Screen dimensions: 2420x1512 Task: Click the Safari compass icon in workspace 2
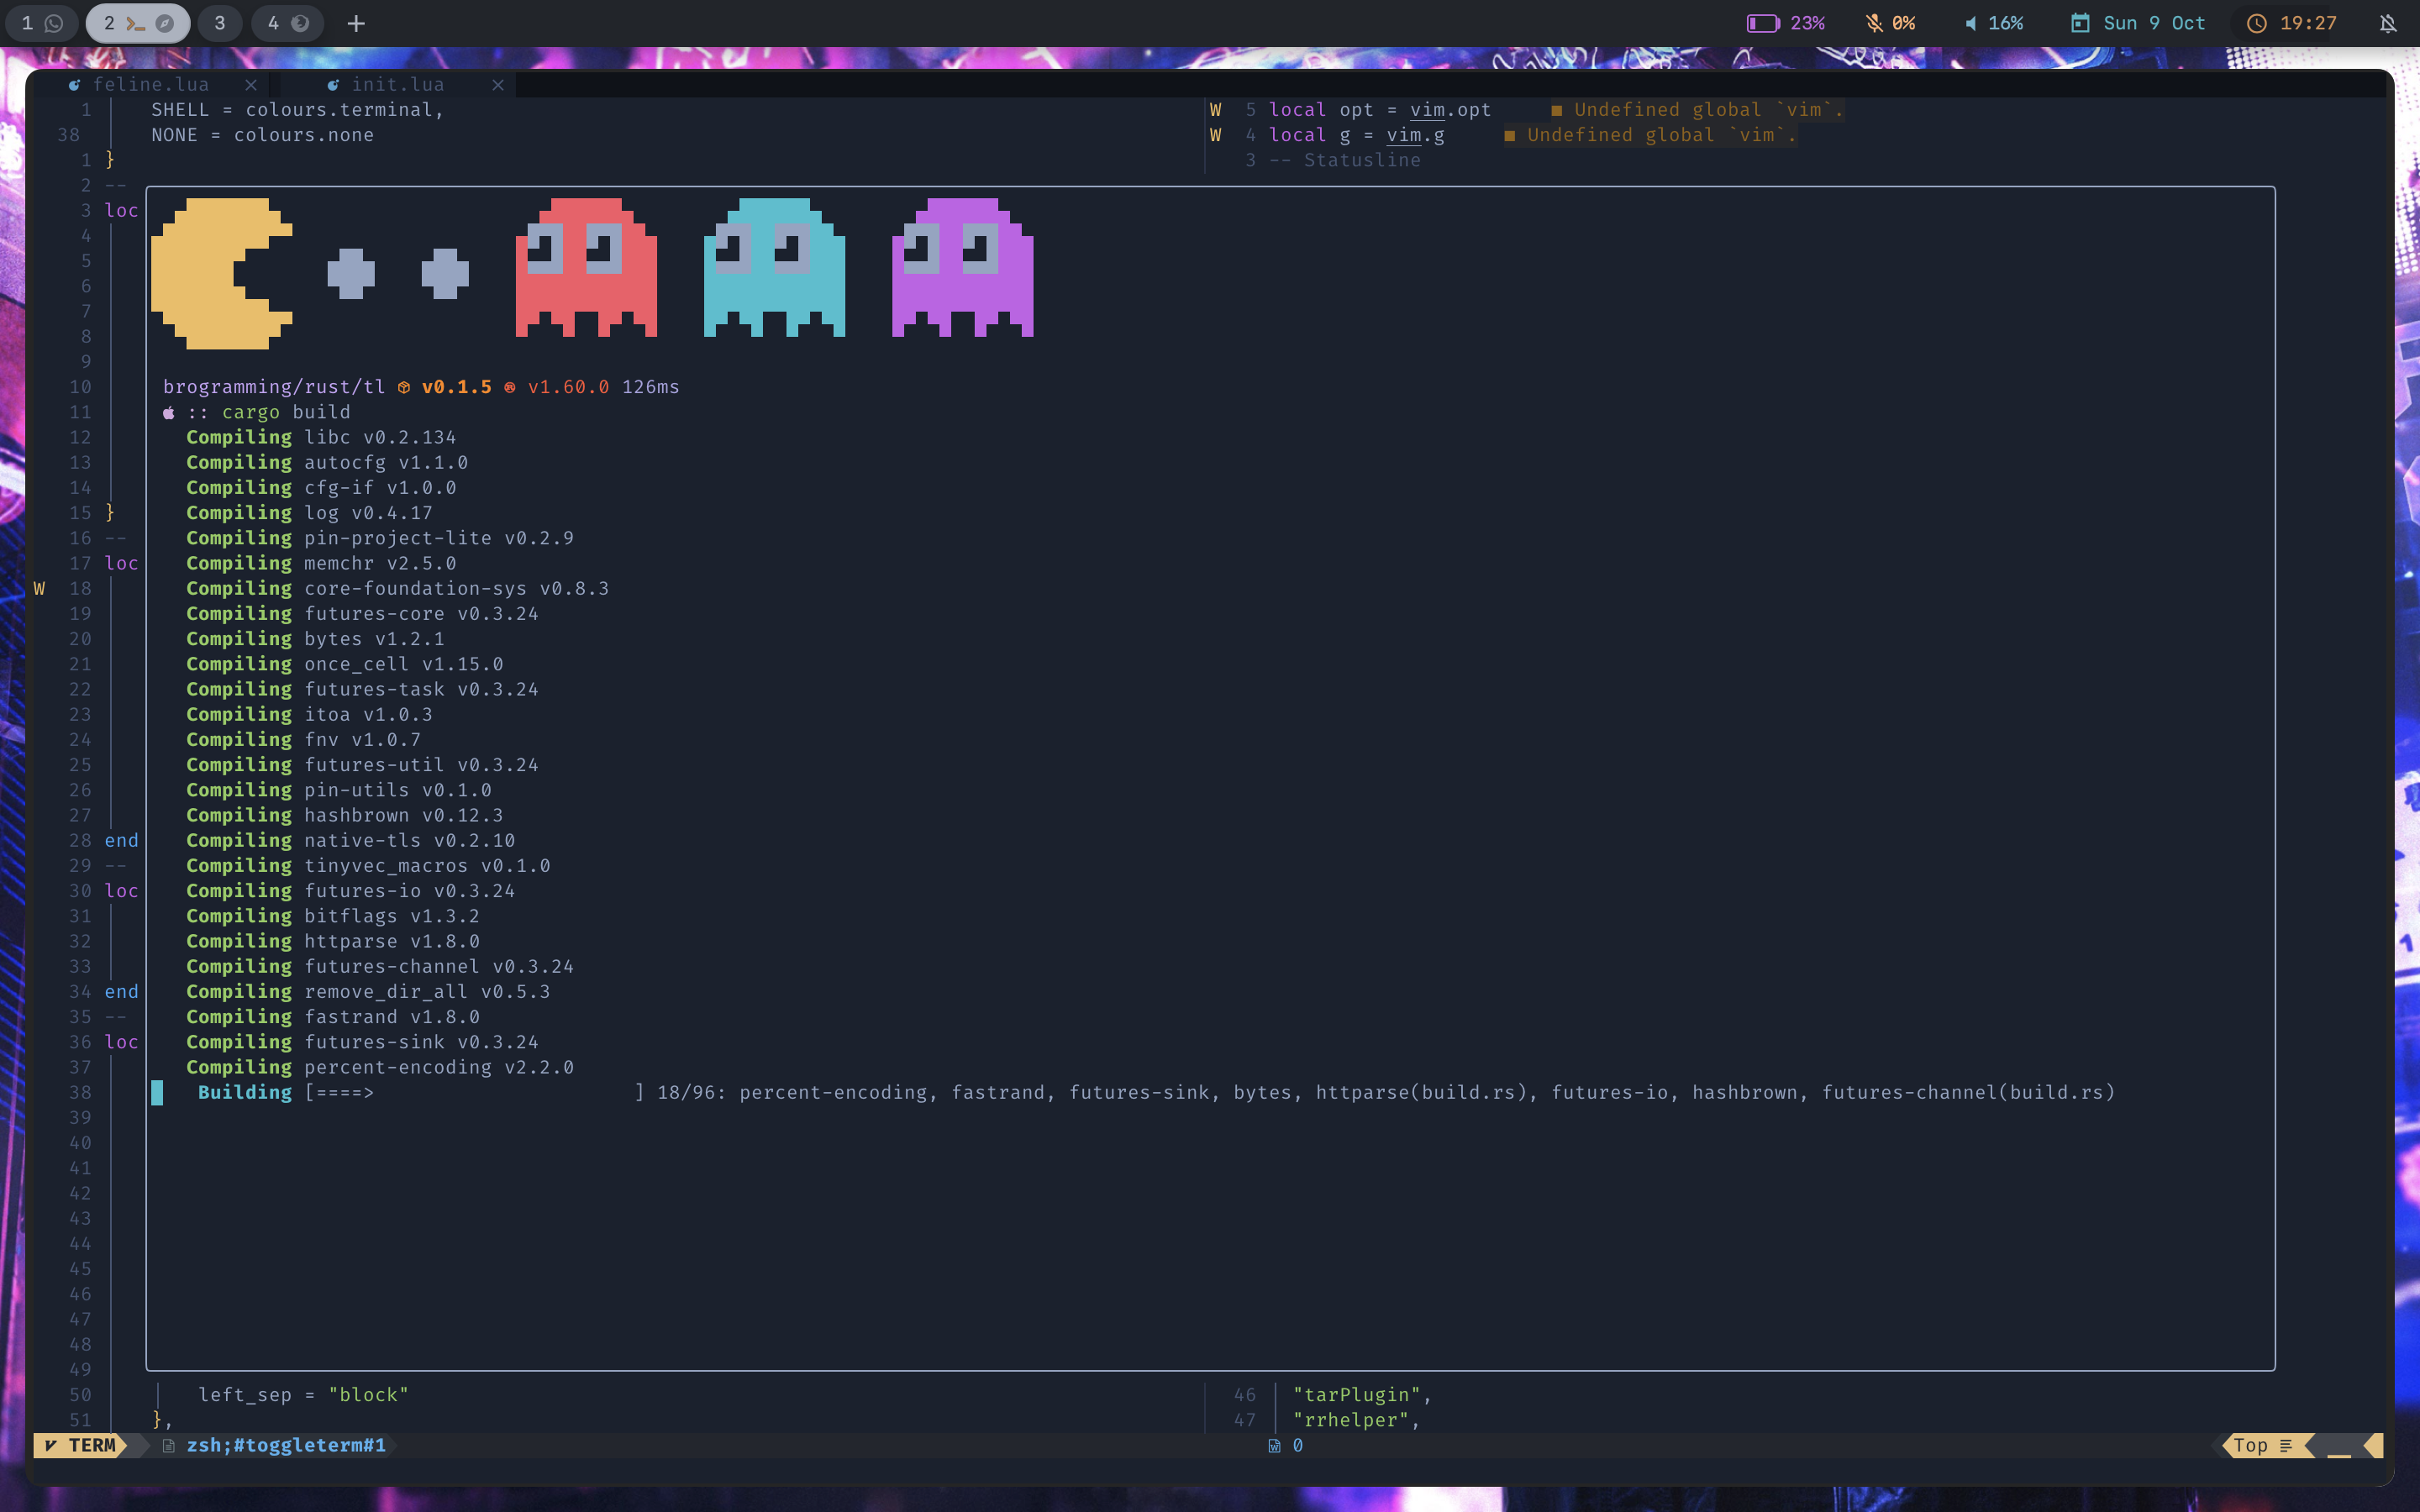[x=165, y=23]
